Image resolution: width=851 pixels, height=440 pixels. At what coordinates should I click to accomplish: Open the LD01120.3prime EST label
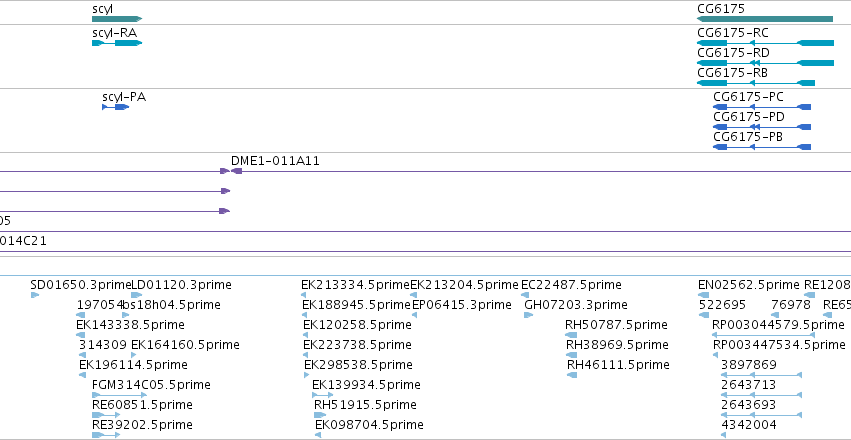[x=182, y=285]
